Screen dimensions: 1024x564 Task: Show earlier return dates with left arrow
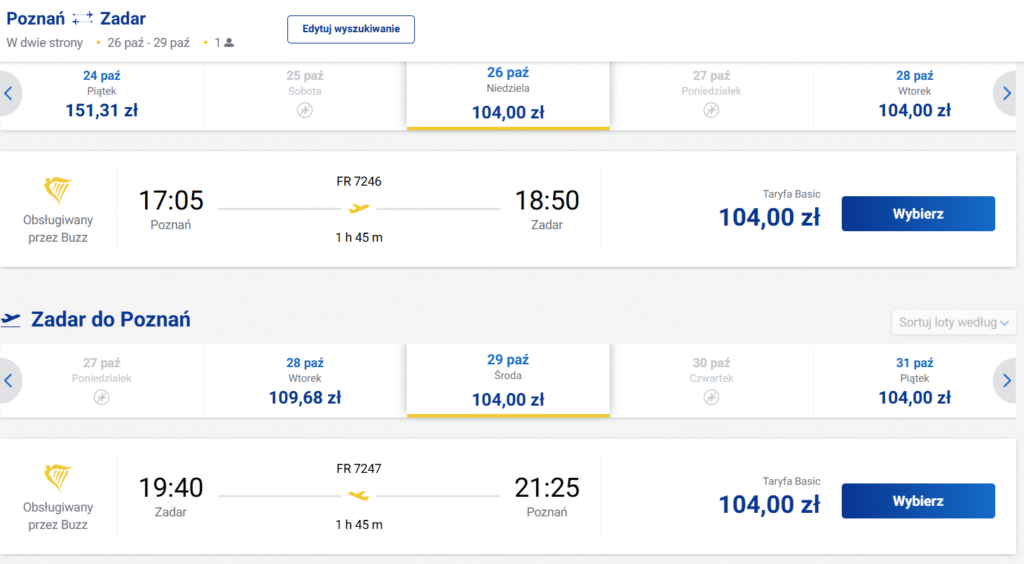coord(9,381)
